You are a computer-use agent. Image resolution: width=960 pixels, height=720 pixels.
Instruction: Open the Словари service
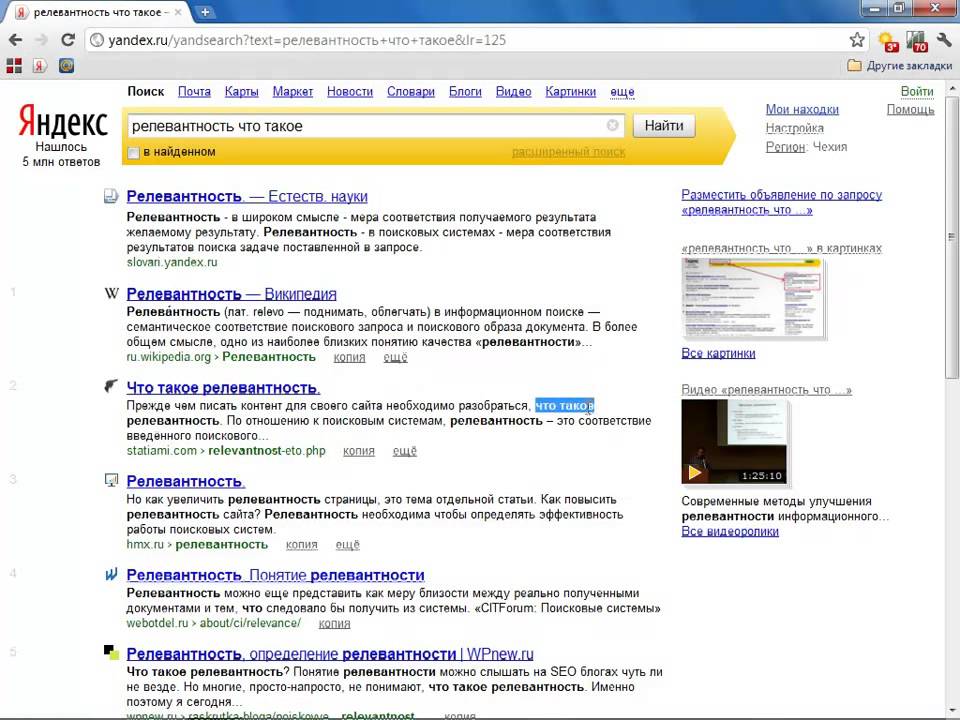point(411,92)
